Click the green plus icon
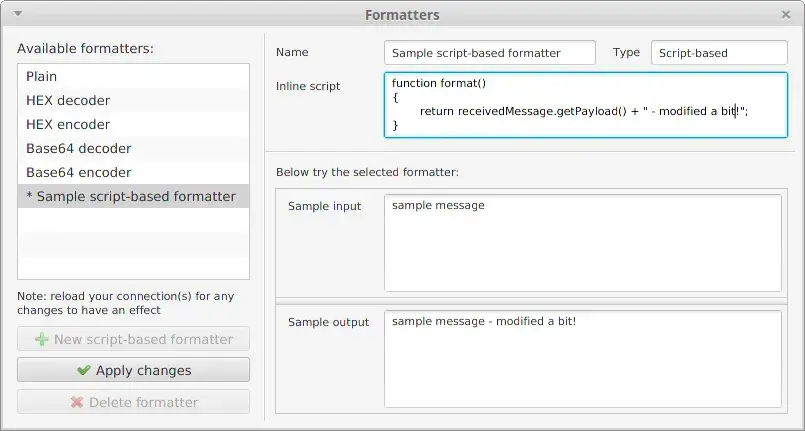This screenshot has height=431, width=805. point(42,339)
